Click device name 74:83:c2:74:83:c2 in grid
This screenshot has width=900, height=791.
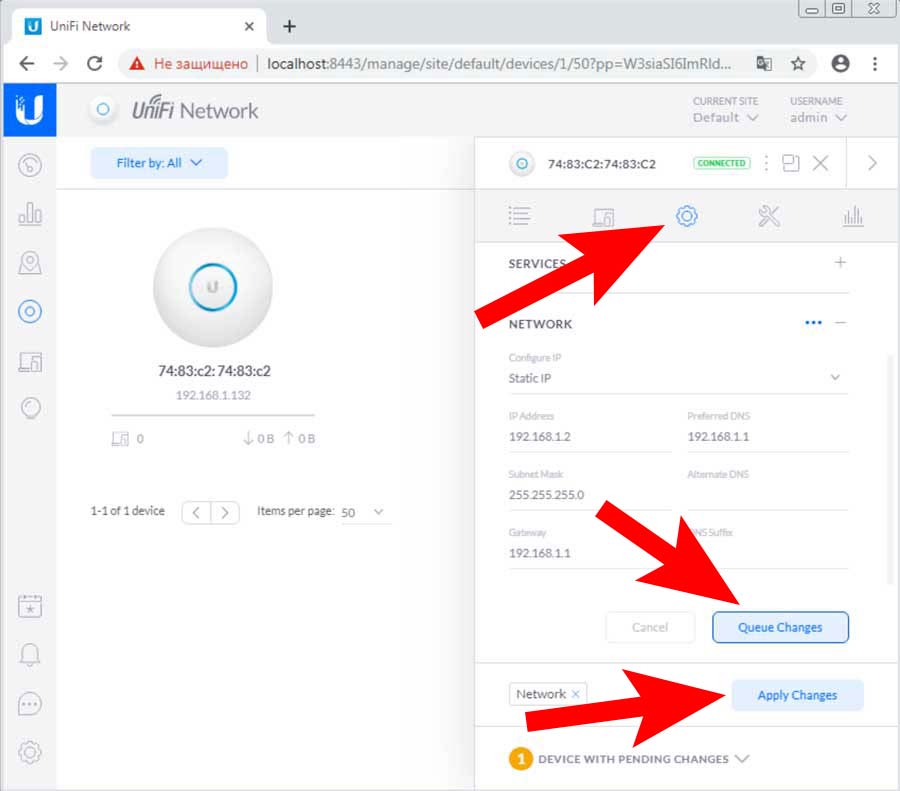click(214, 371)
